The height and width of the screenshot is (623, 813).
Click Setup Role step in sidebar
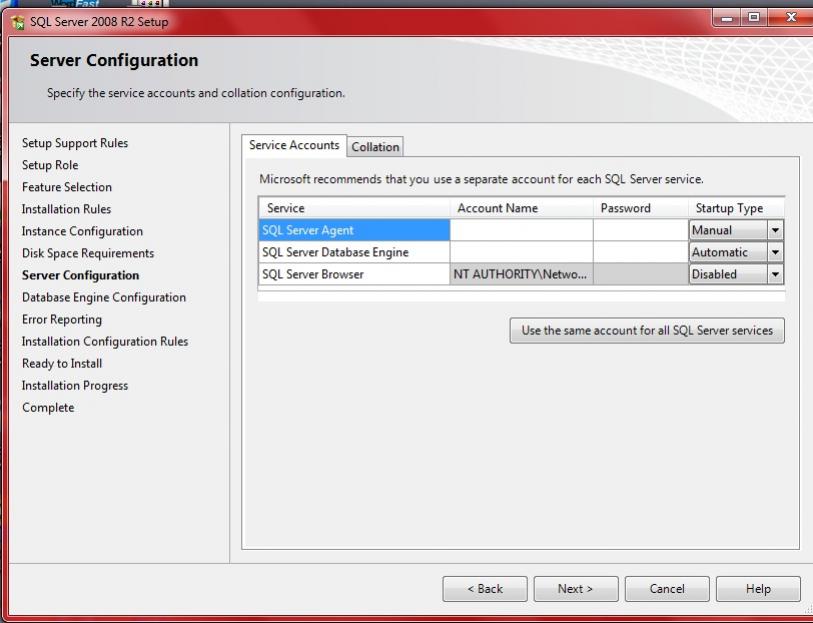pyautogui.click(x=50, y=165)
